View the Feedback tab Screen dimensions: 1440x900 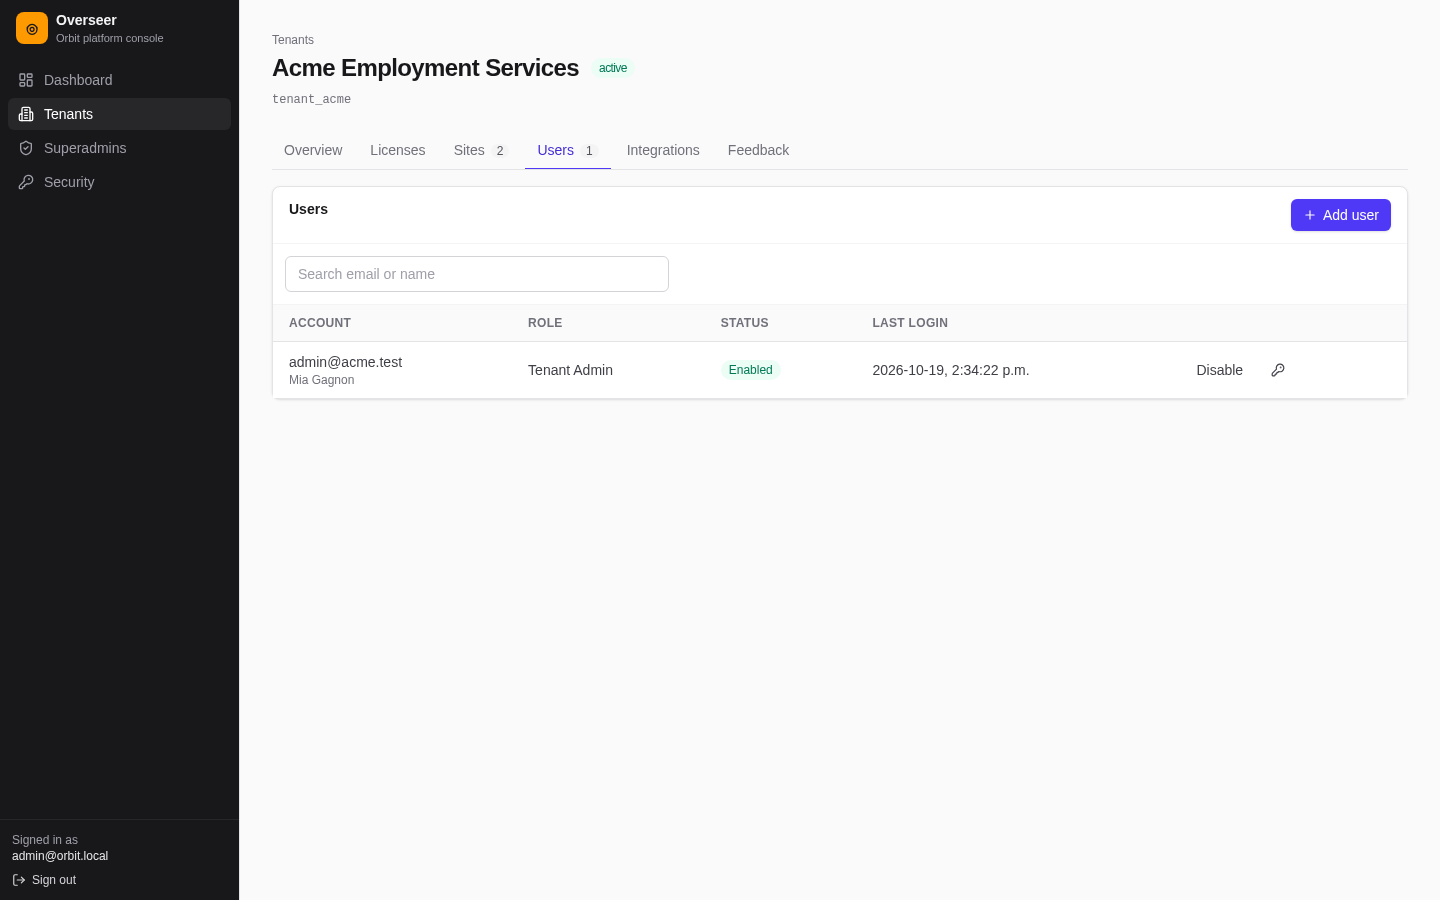[758, 150]
